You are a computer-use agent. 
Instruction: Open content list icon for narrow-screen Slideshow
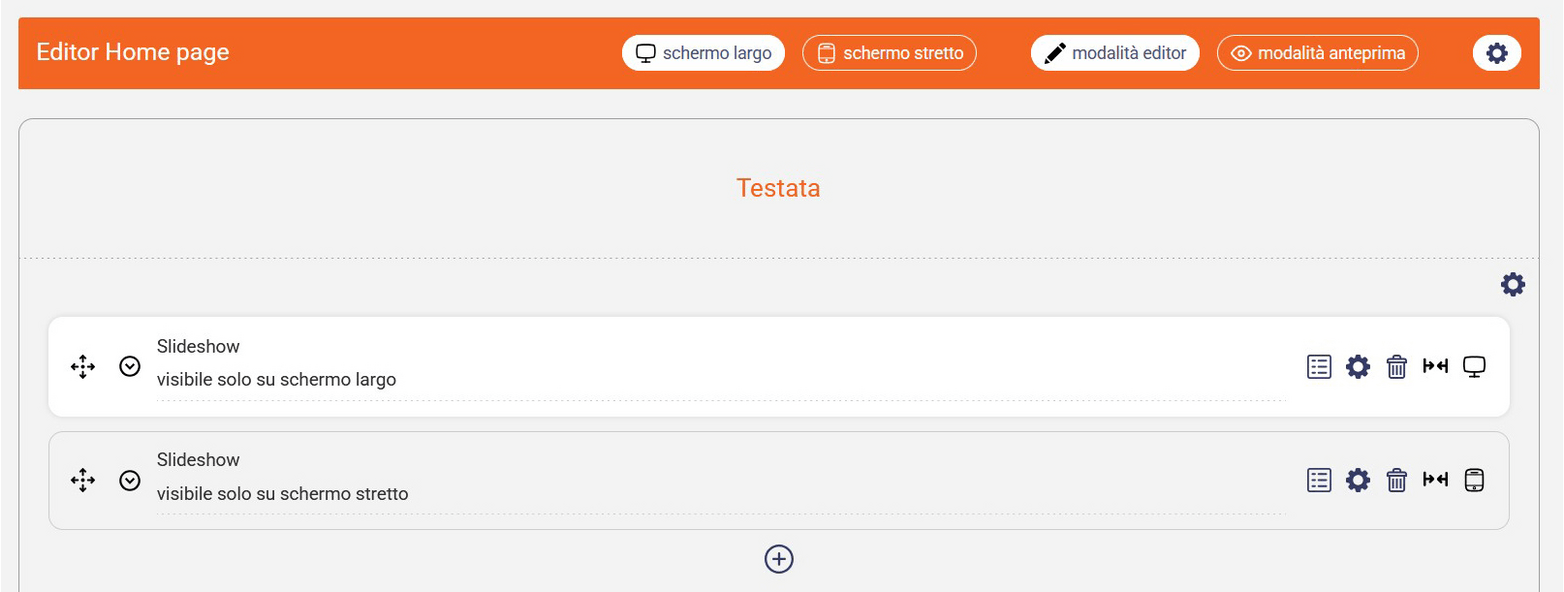1320,481
